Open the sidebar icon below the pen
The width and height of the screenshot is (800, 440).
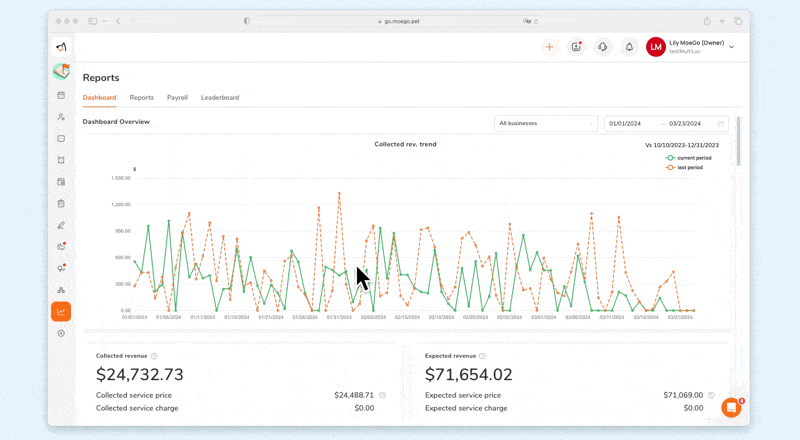click(x=61, y=247)
